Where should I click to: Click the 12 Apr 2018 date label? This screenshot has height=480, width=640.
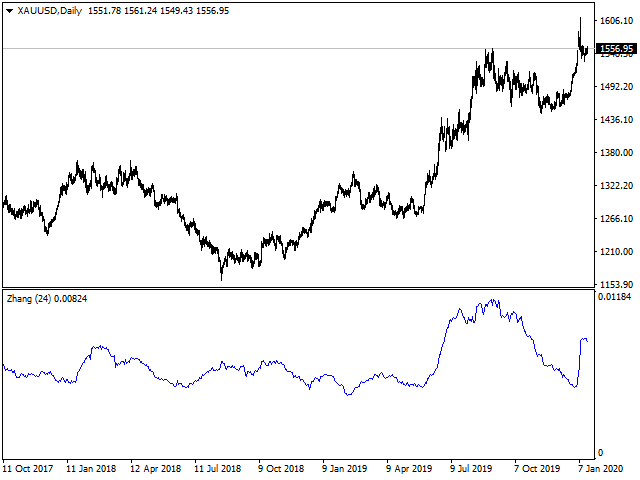pyautogui.click(x=156, y=469)
